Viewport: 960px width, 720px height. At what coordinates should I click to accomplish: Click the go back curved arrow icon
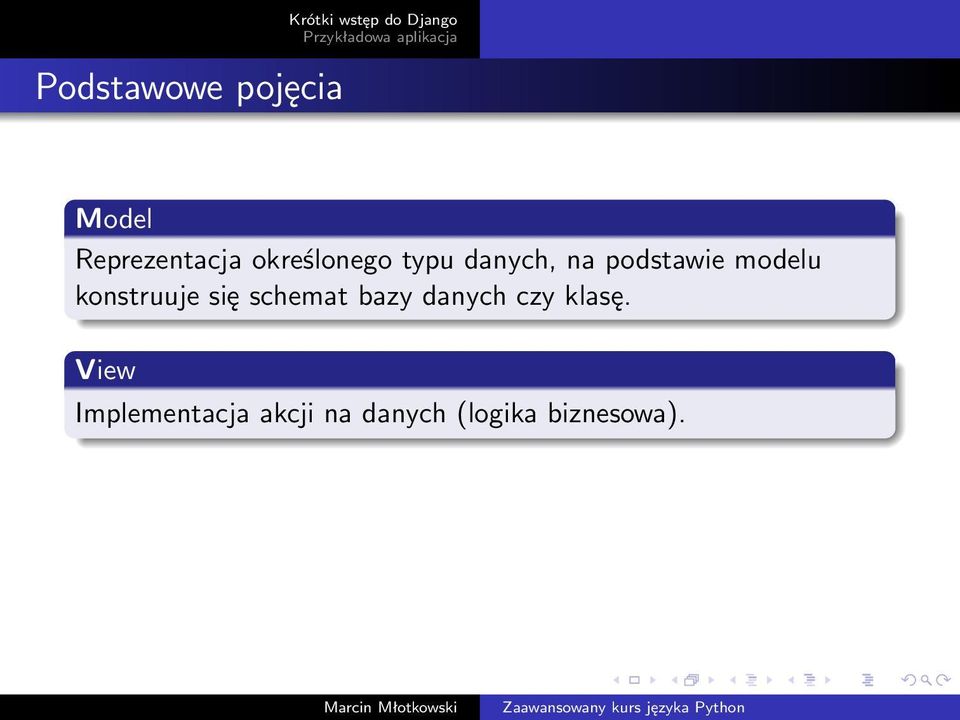coord(909,680)
